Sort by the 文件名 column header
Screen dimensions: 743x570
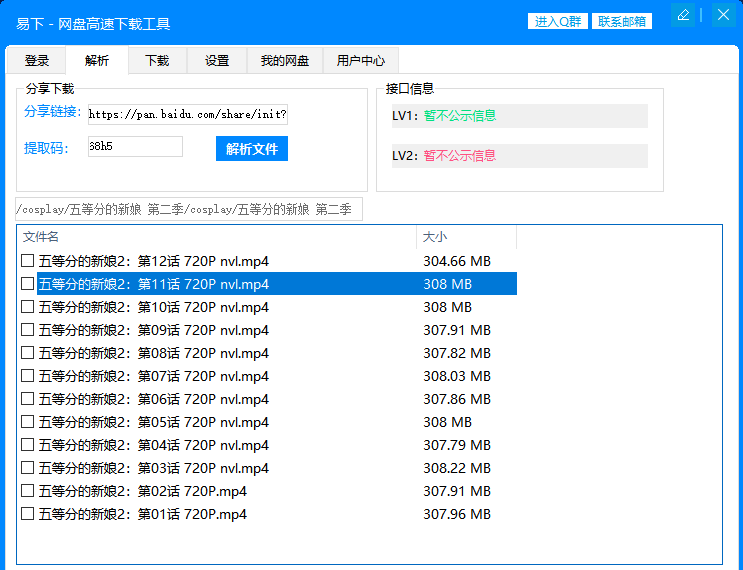point(217,237)
